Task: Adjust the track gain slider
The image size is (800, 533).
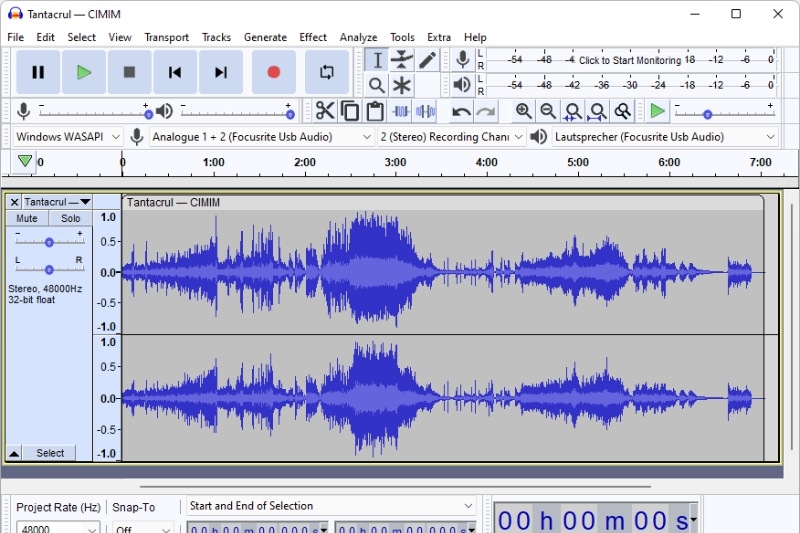Action: coord(49,242)
